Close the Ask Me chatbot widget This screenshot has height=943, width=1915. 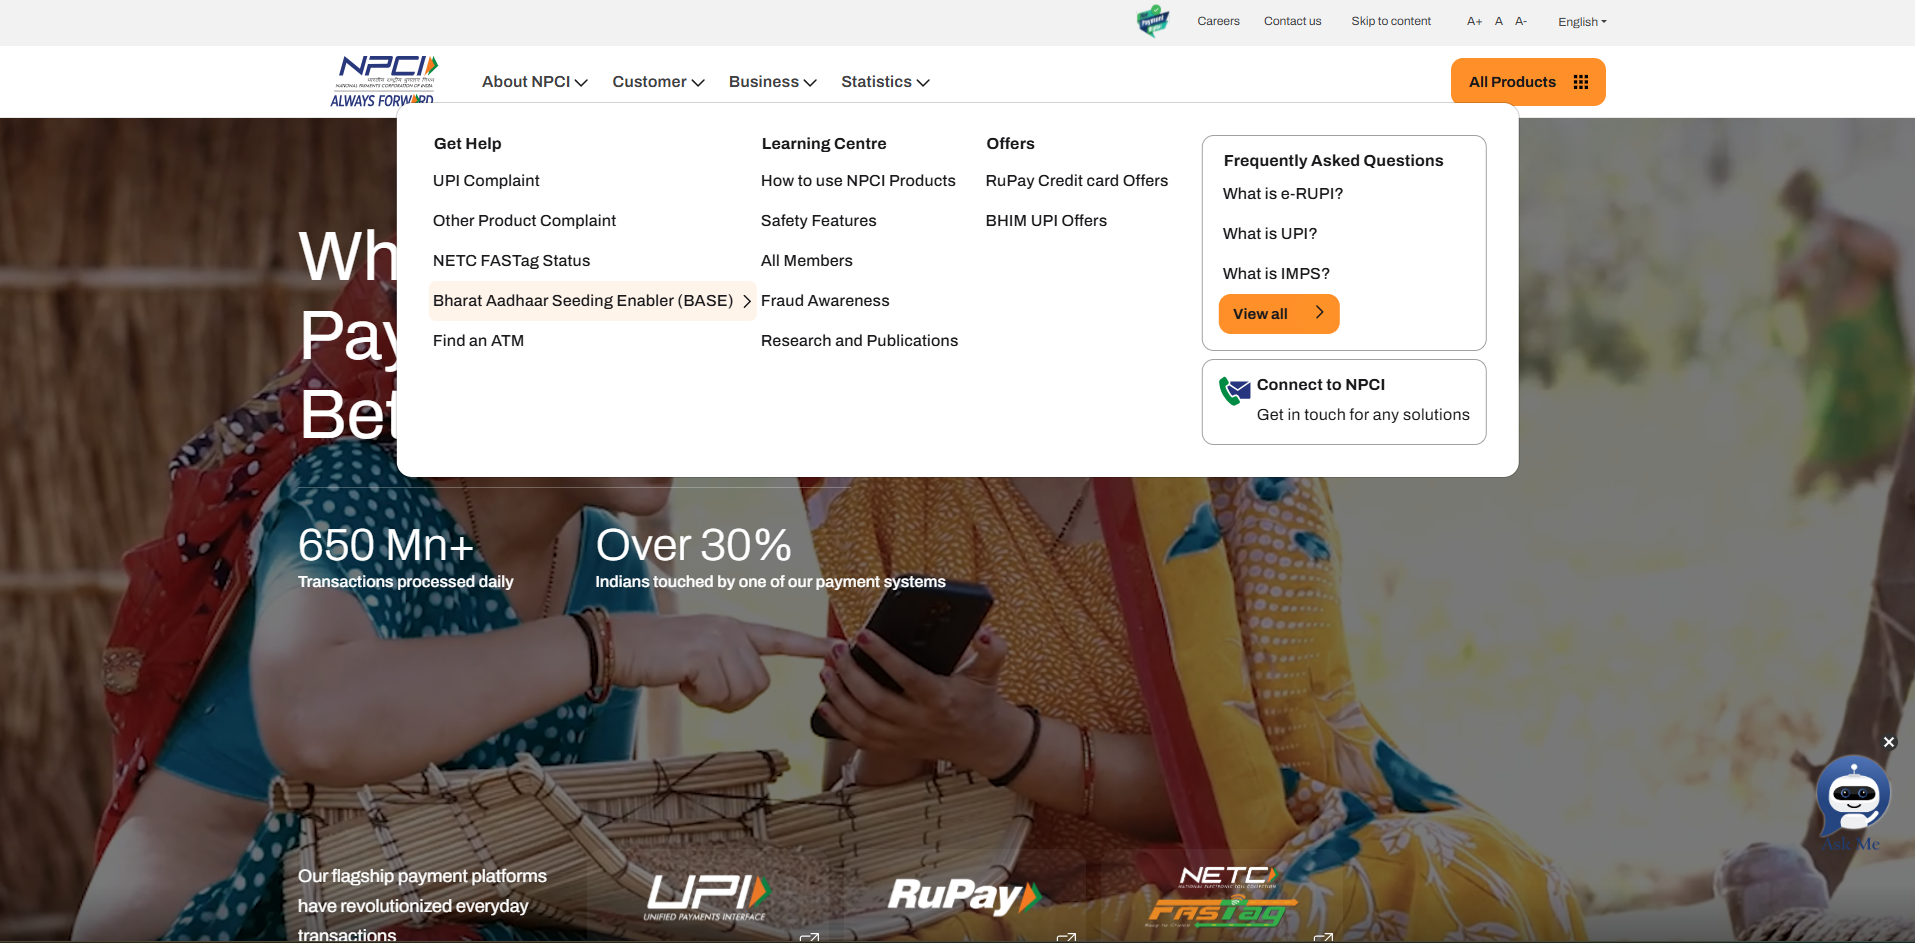pyautogui.click(x=1888, y=742)
